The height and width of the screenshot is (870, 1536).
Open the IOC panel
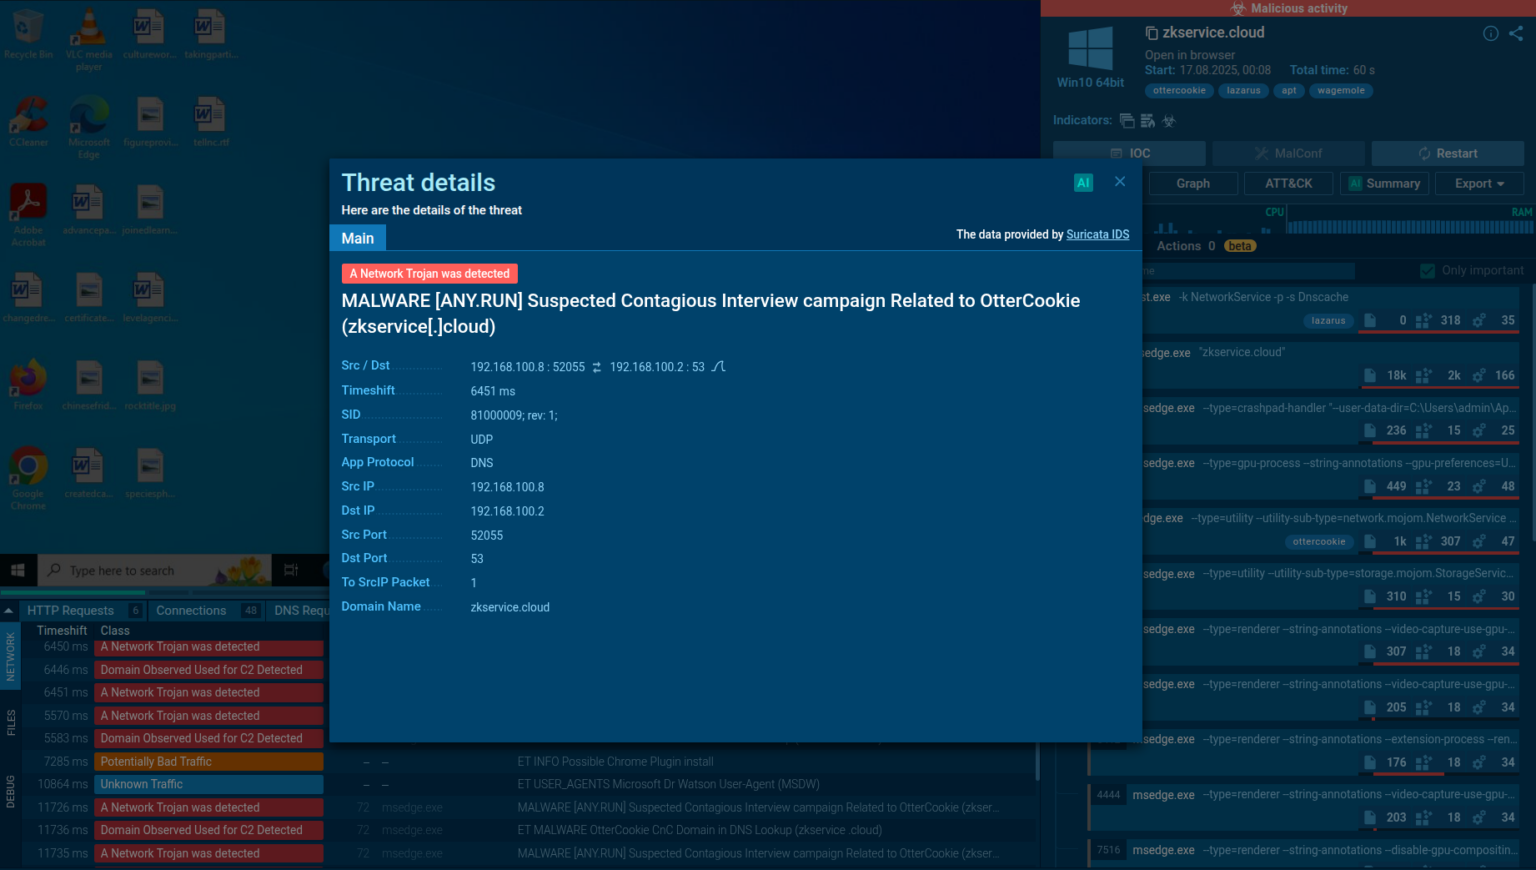[1129, 153]
